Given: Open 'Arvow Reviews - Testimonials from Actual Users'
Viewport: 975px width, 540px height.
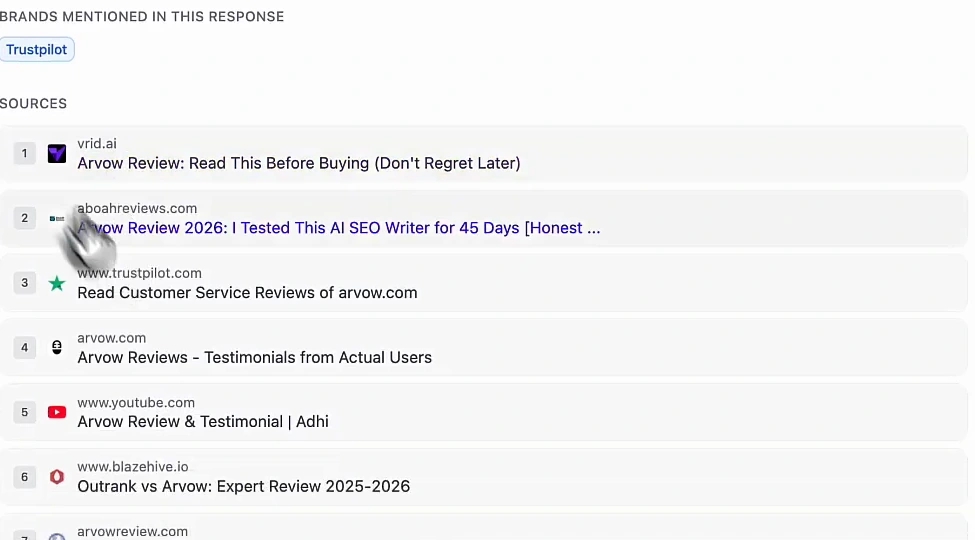Looking at the screenshot, I should tap(254, 358).
